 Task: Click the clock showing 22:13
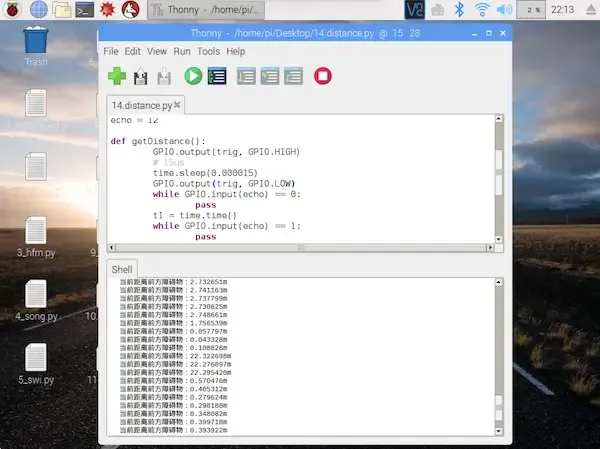(x=562, y=10)
